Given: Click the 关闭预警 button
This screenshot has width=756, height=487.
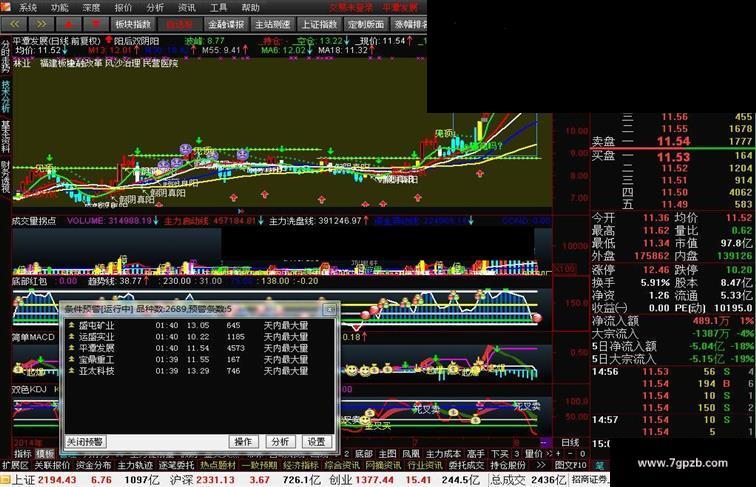Looking at the screenshot, I should [85, 442].
